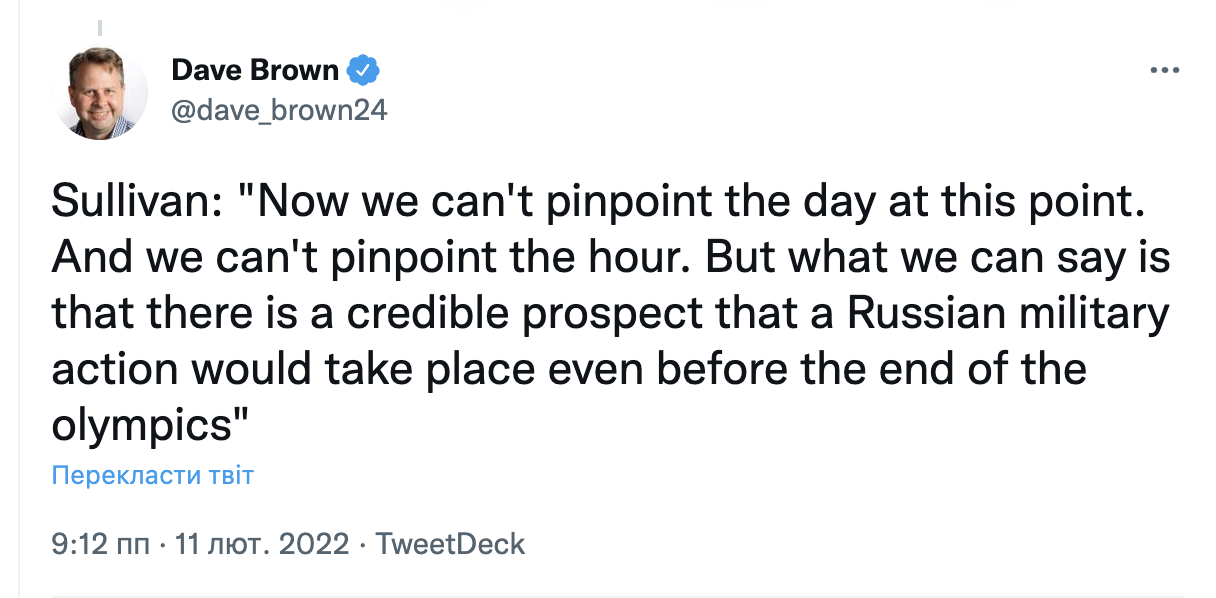
Task: Click the Dave Brown display name
Action: click(x=256, y=70)
